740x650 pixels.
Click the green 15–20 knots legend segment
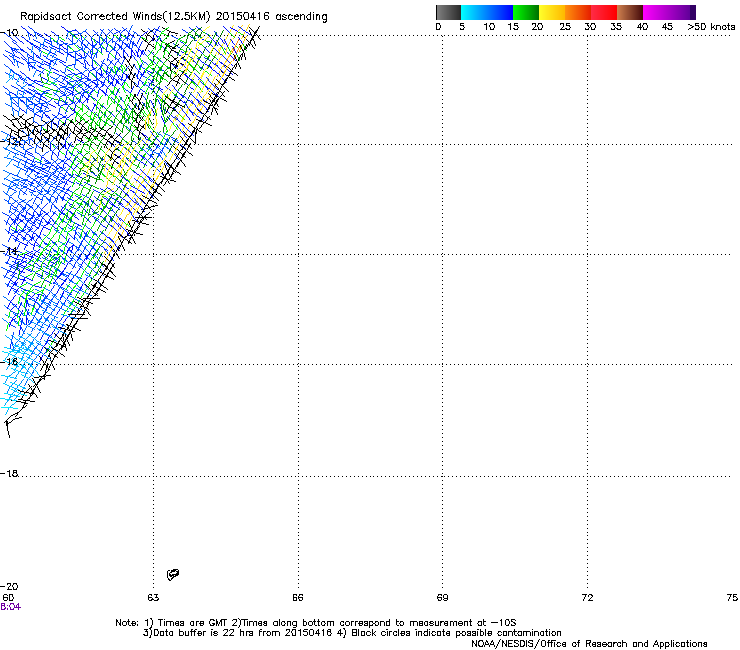click(x=526, y=12)
